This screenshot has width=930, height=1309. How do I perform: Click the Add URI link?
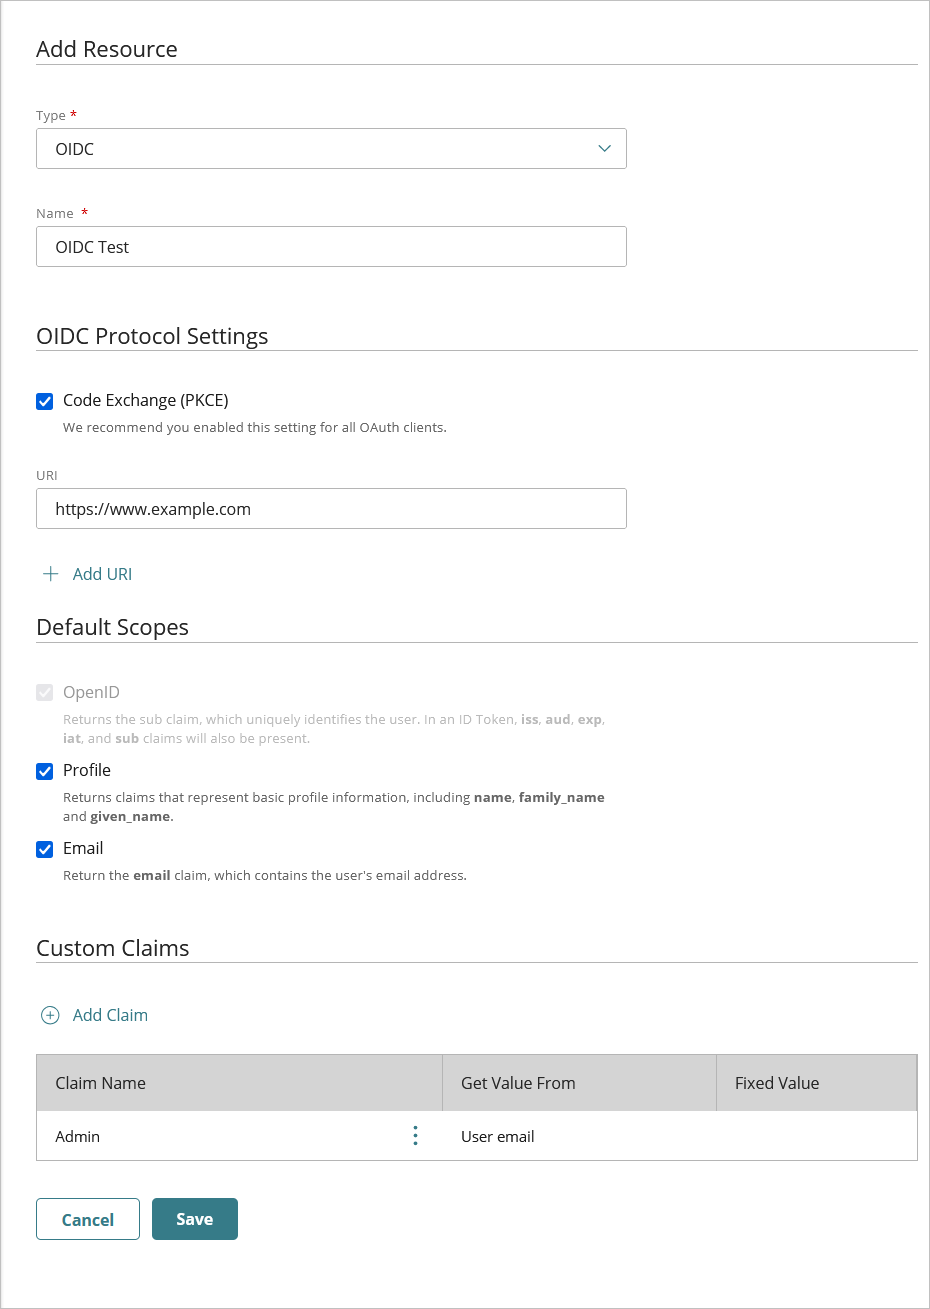pyautogui.click(x=102, y=574)
